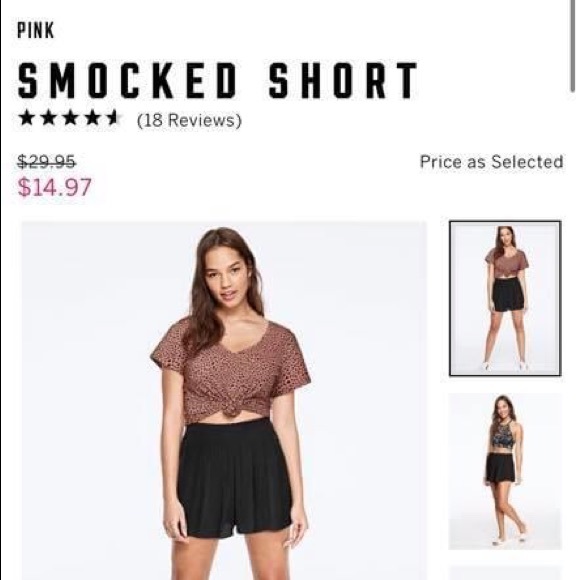The height and width of the screenshot is (580, 580).
Task: Click the $14.97 sale price
Action: 54,187
